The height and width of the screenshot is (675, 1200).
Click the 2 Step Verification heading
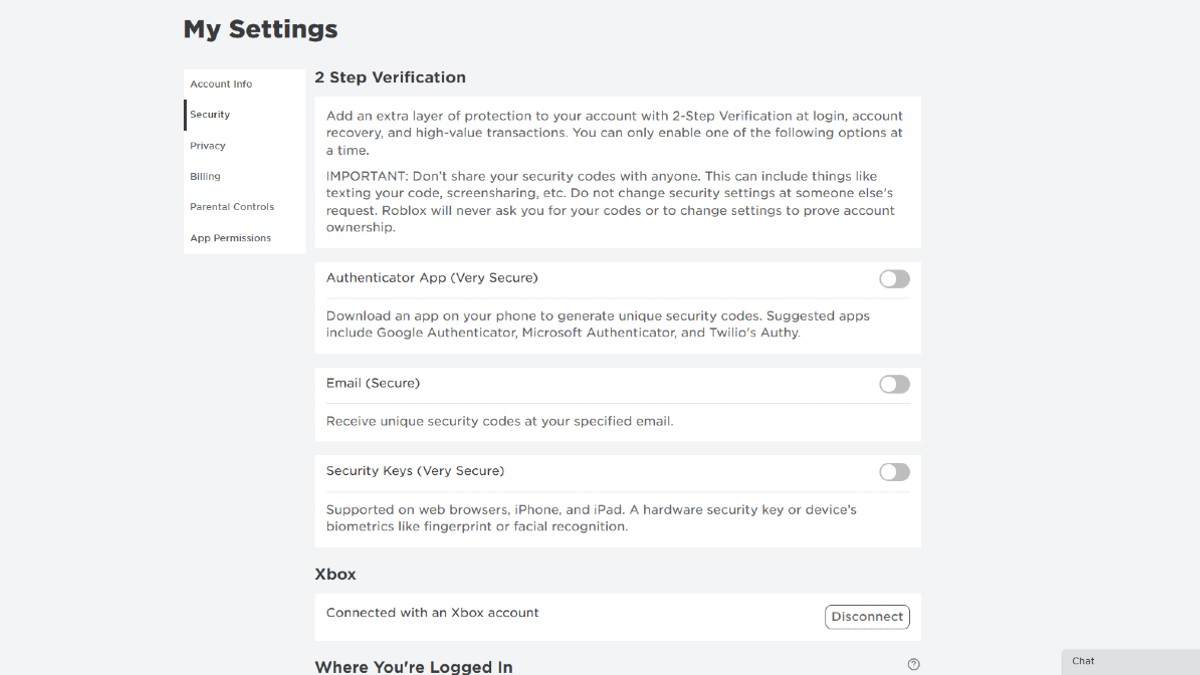(x=389, y=77)
